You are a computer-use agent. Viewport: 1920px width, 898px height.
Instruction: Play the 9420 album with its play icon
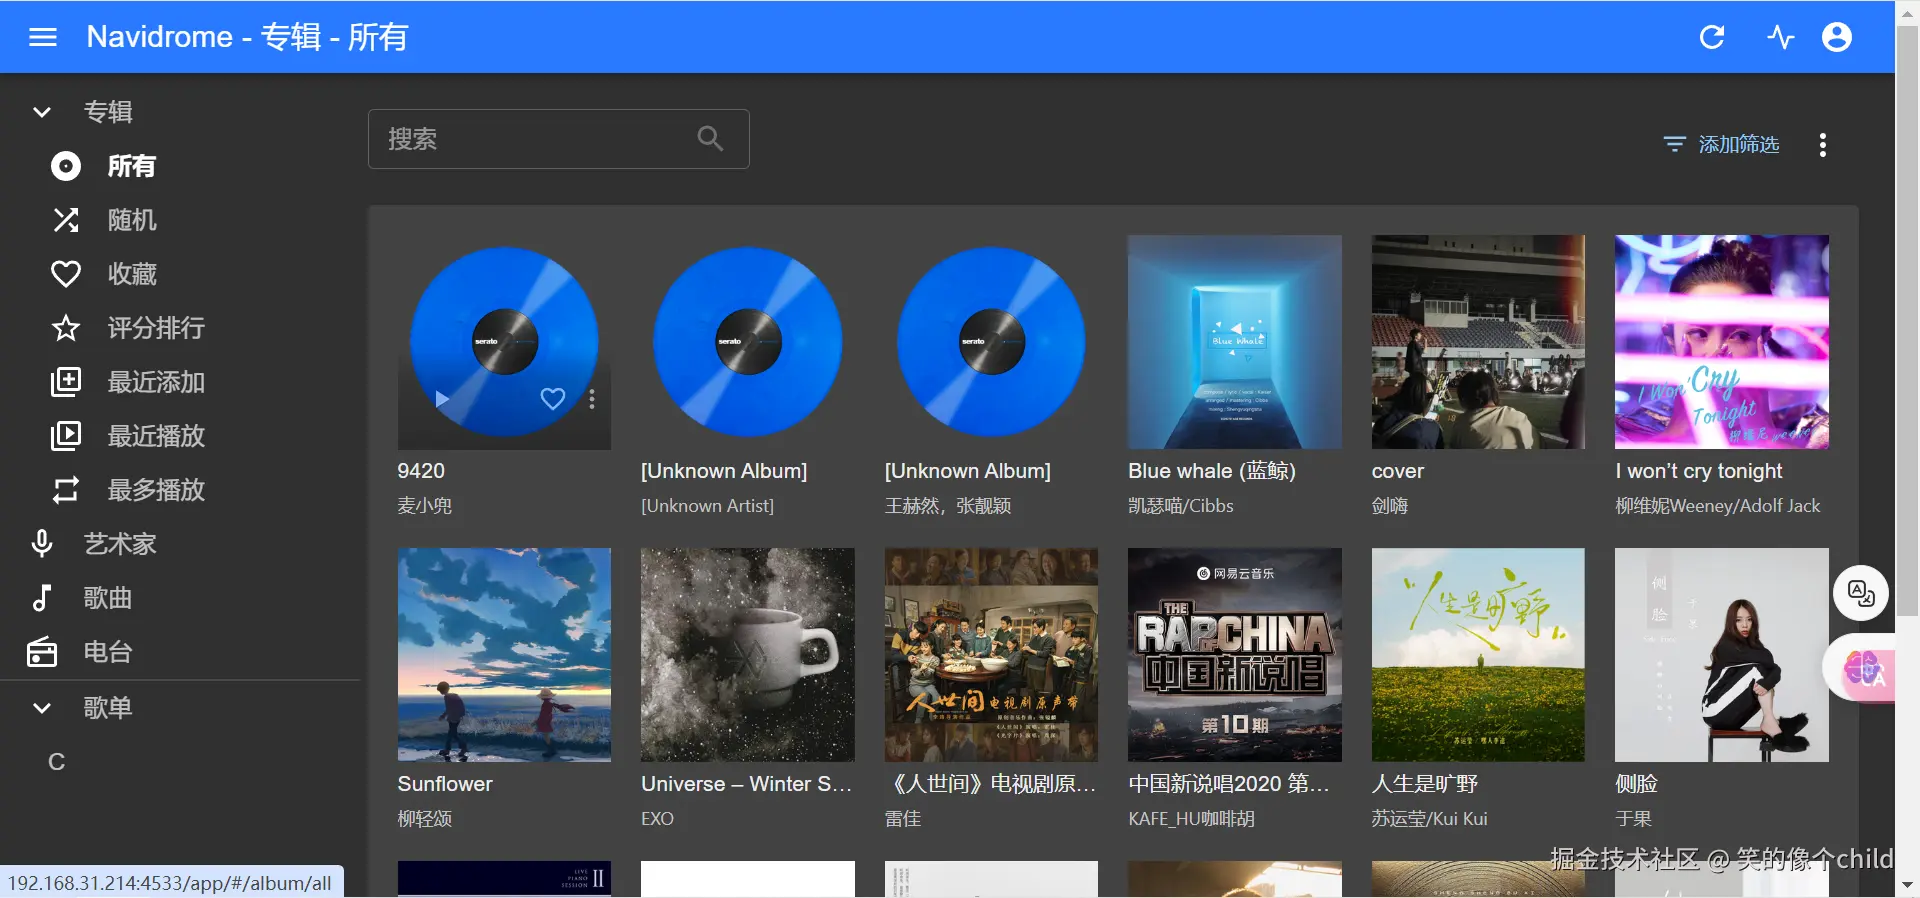441,400
